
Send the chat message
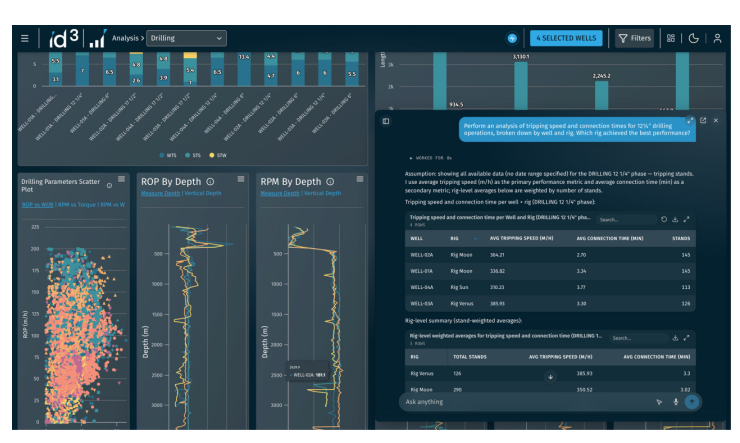692,402
